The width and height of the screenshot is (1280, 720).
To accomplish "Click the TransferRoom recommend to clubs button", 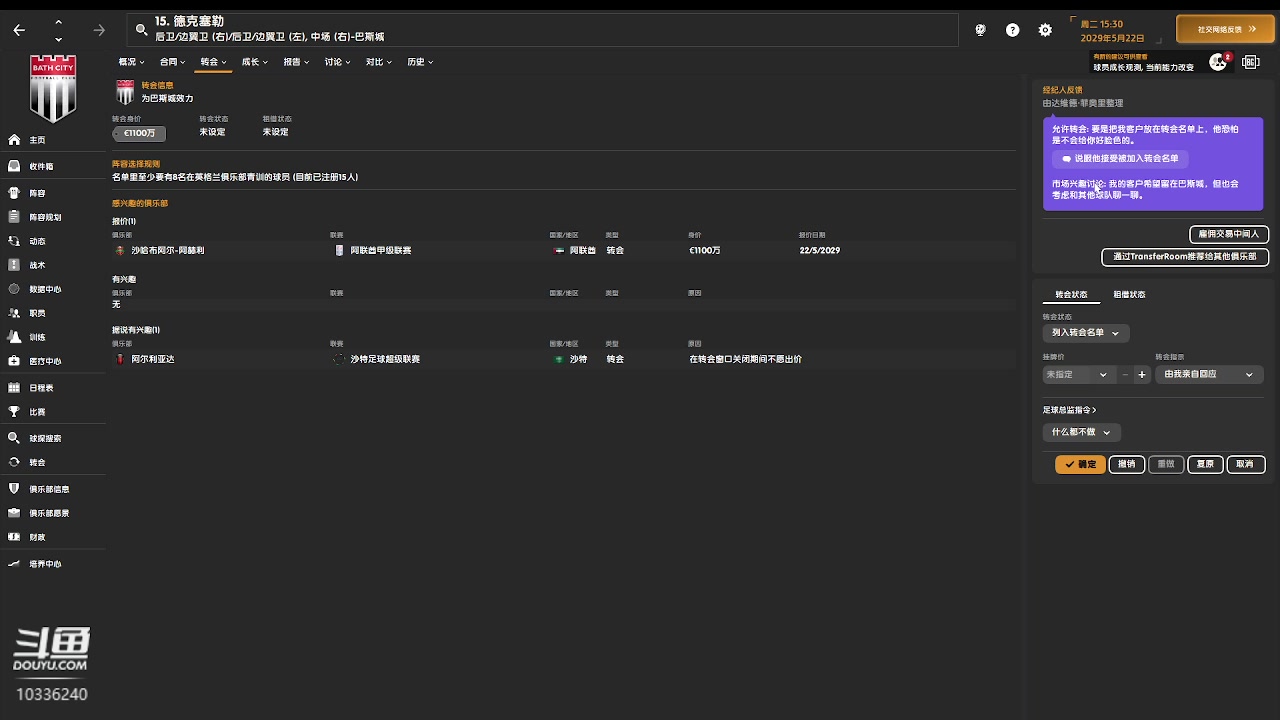I will pos(1185,257).
